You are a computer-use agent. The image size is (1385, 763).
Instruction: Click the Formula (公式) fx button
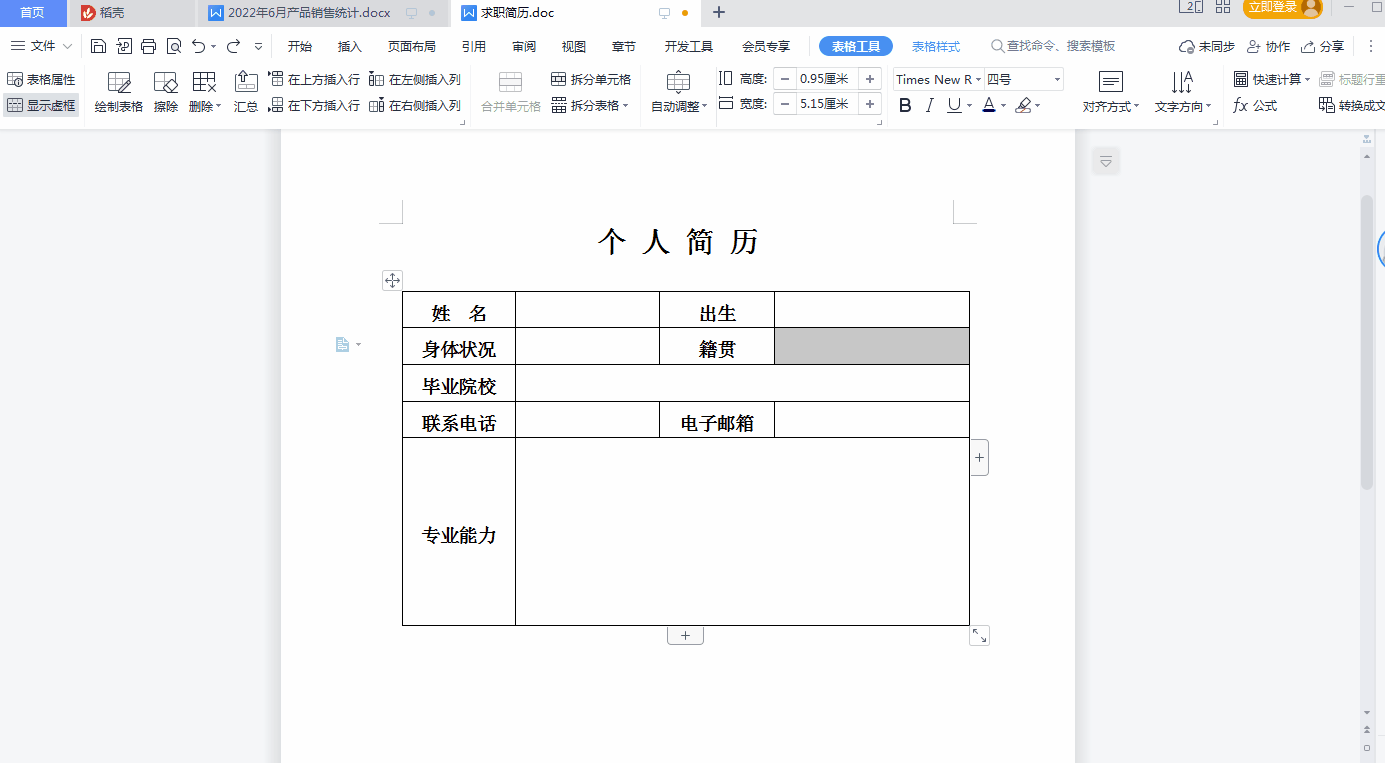click(x=1255, y=105)
